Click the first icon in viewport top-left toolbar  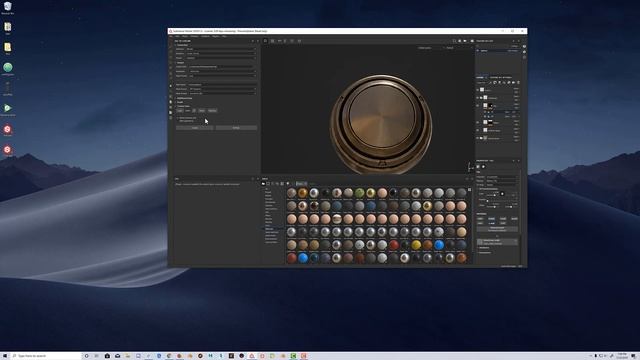coord(265,41)
